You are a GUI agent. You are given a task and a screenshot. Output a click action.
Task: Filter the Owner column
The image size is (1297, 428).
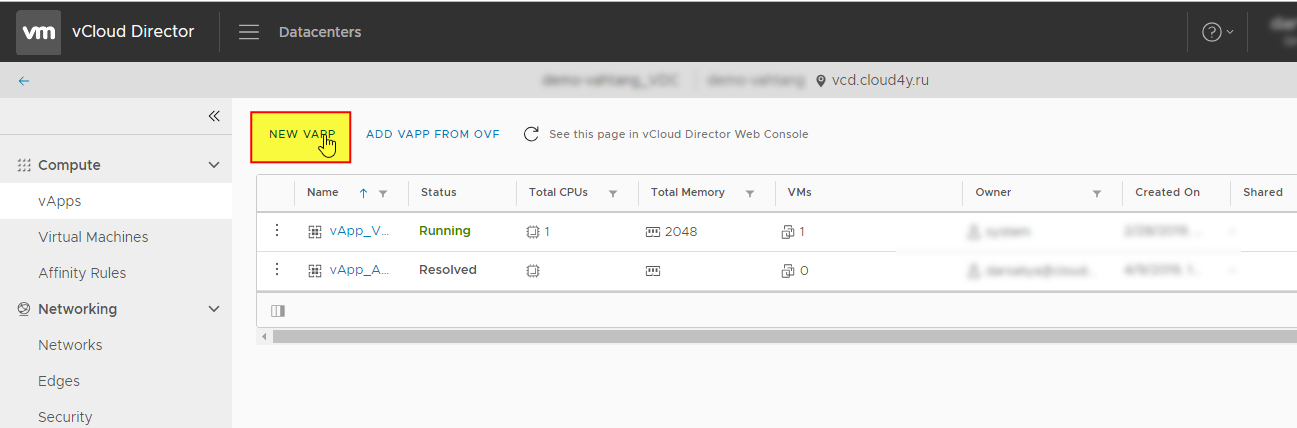click(1097, 193)
